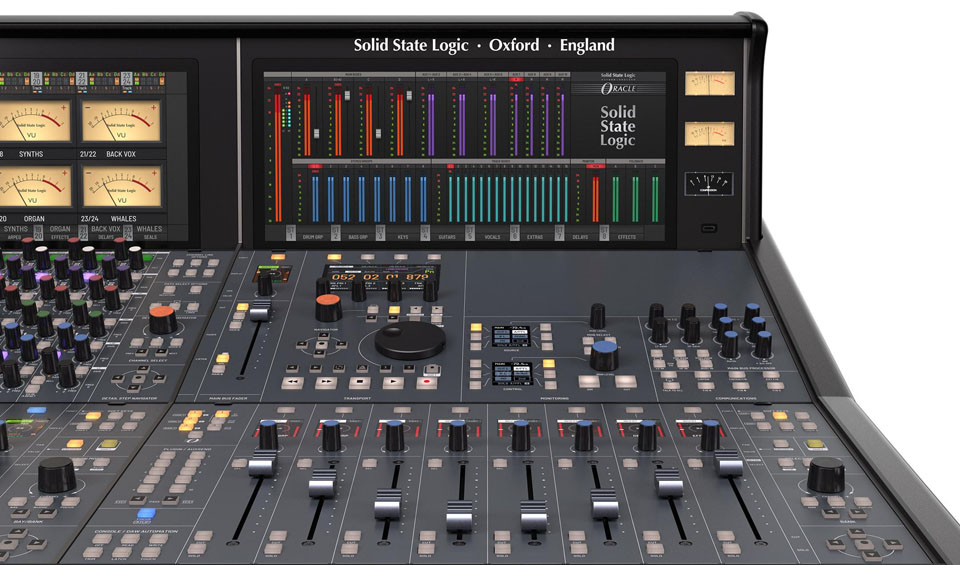
Task: Click the lit yellow key left of the Source display
Action: 476,327
